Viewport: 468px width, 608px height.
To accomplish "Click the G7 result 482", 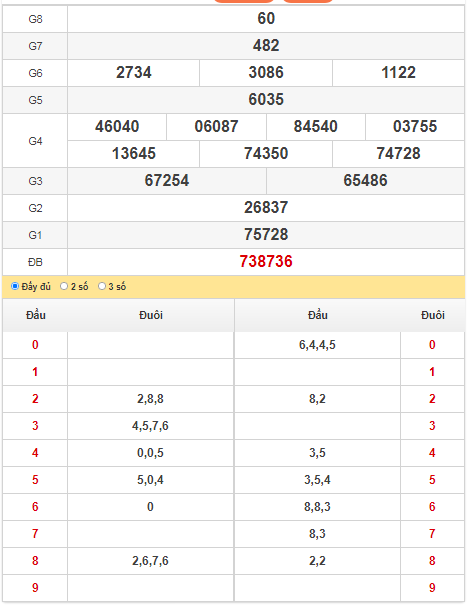I will [266, 46].
